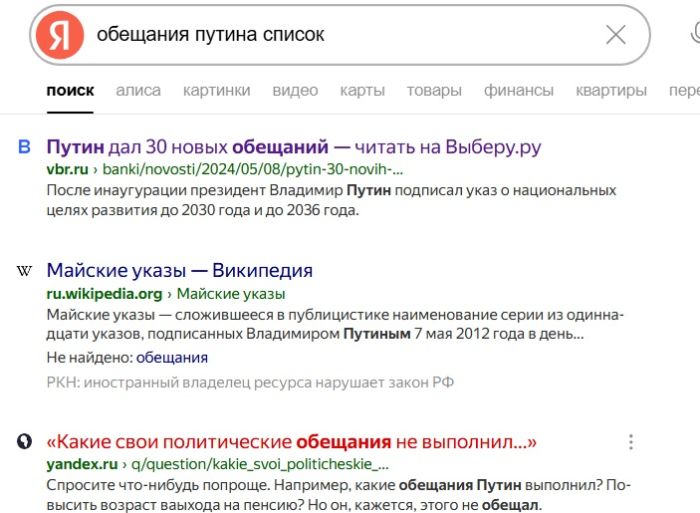700x513 pixels.
Task: Switch to the алиса tab
Action: pos(138,90)
